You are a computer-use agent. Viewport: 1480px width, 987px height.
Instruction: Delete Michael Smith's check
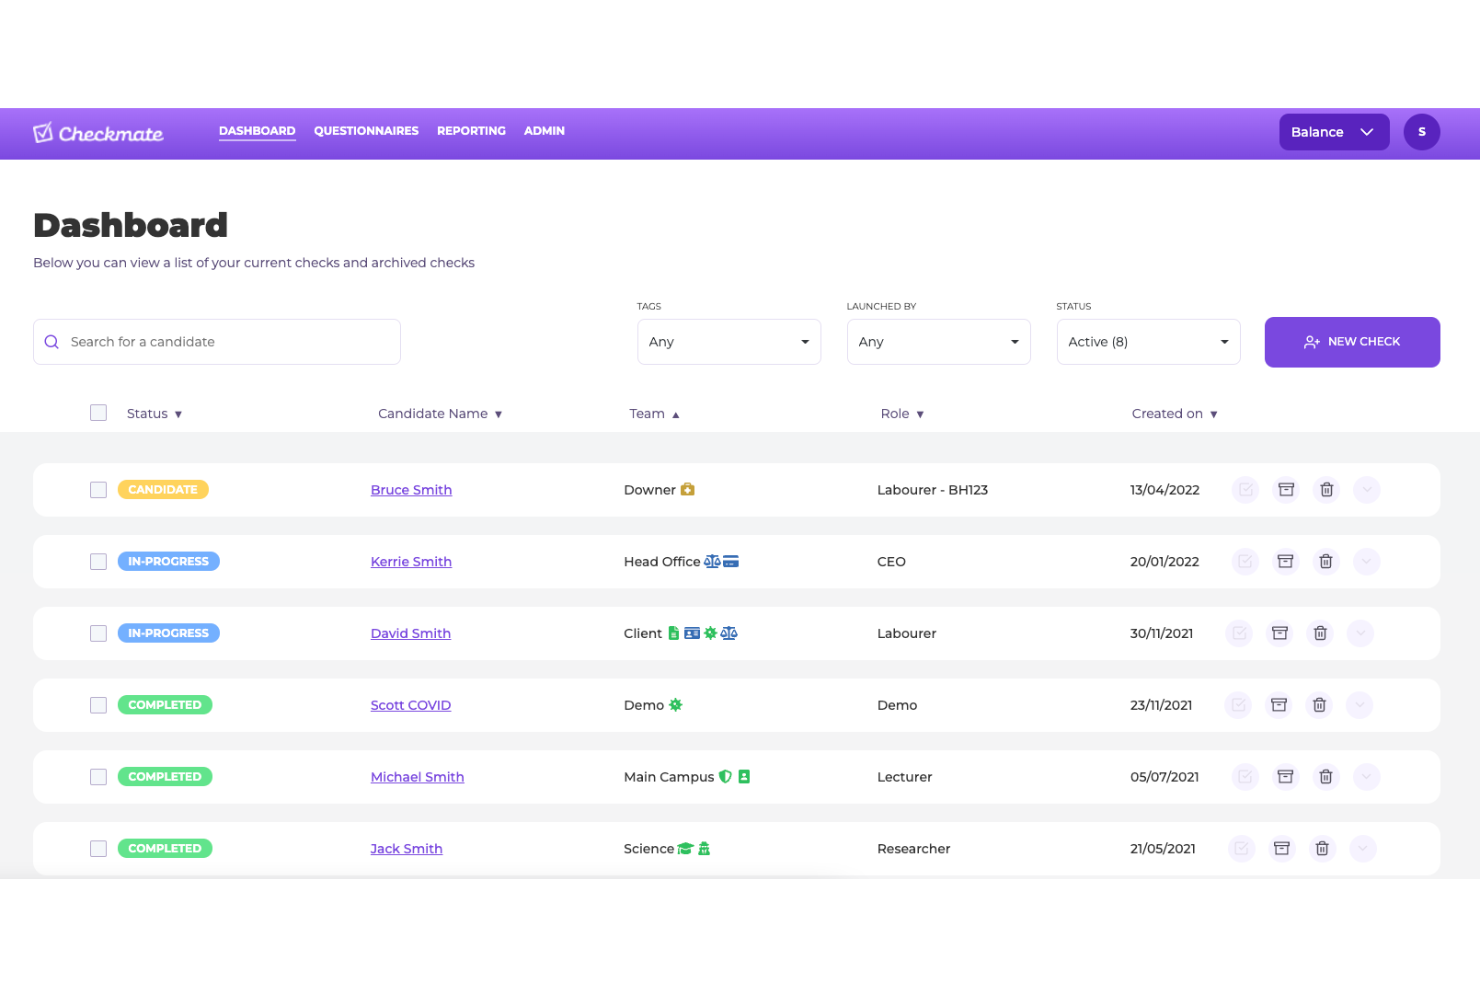(1325, 777)
